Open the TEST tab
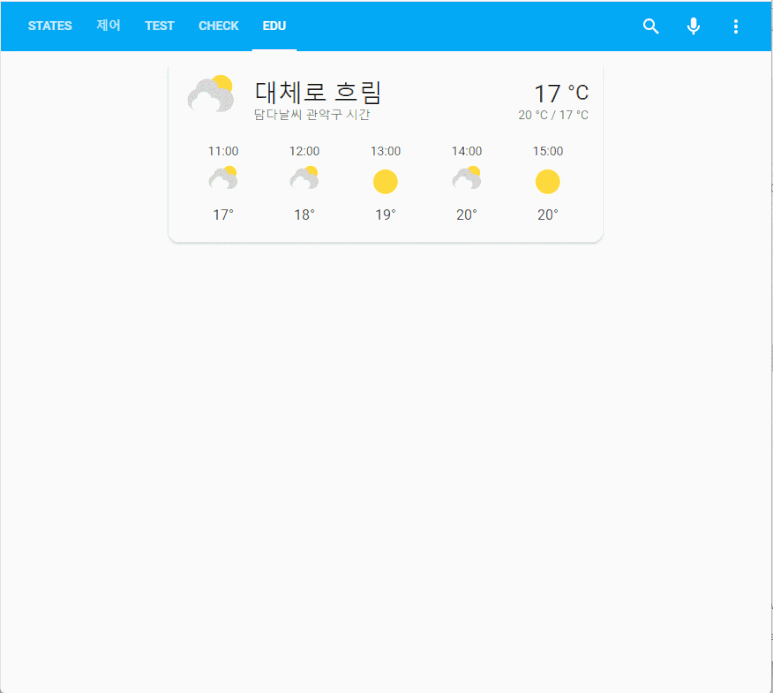Image resolution: width=773 pixels, height=693 pixels. (159, 26)
